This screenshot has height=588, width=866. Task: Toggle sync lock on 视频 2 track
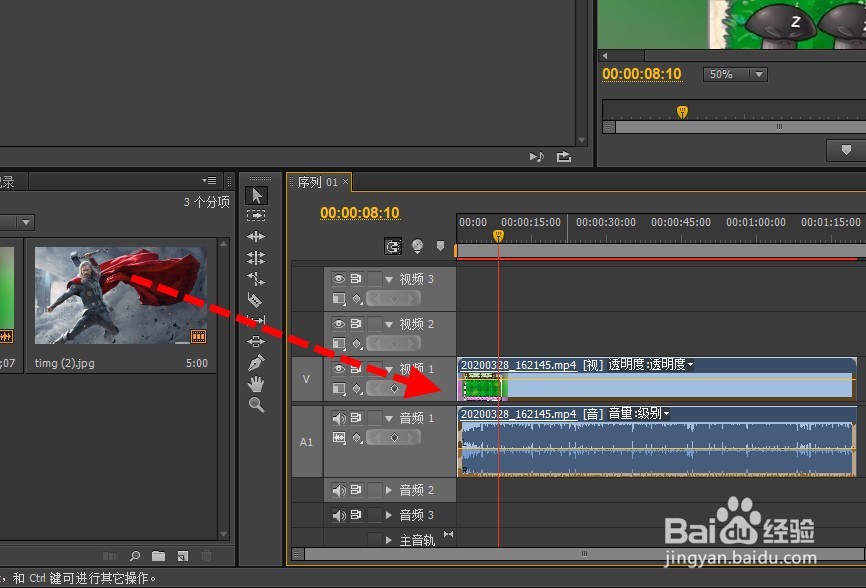(x=356, y=324)
